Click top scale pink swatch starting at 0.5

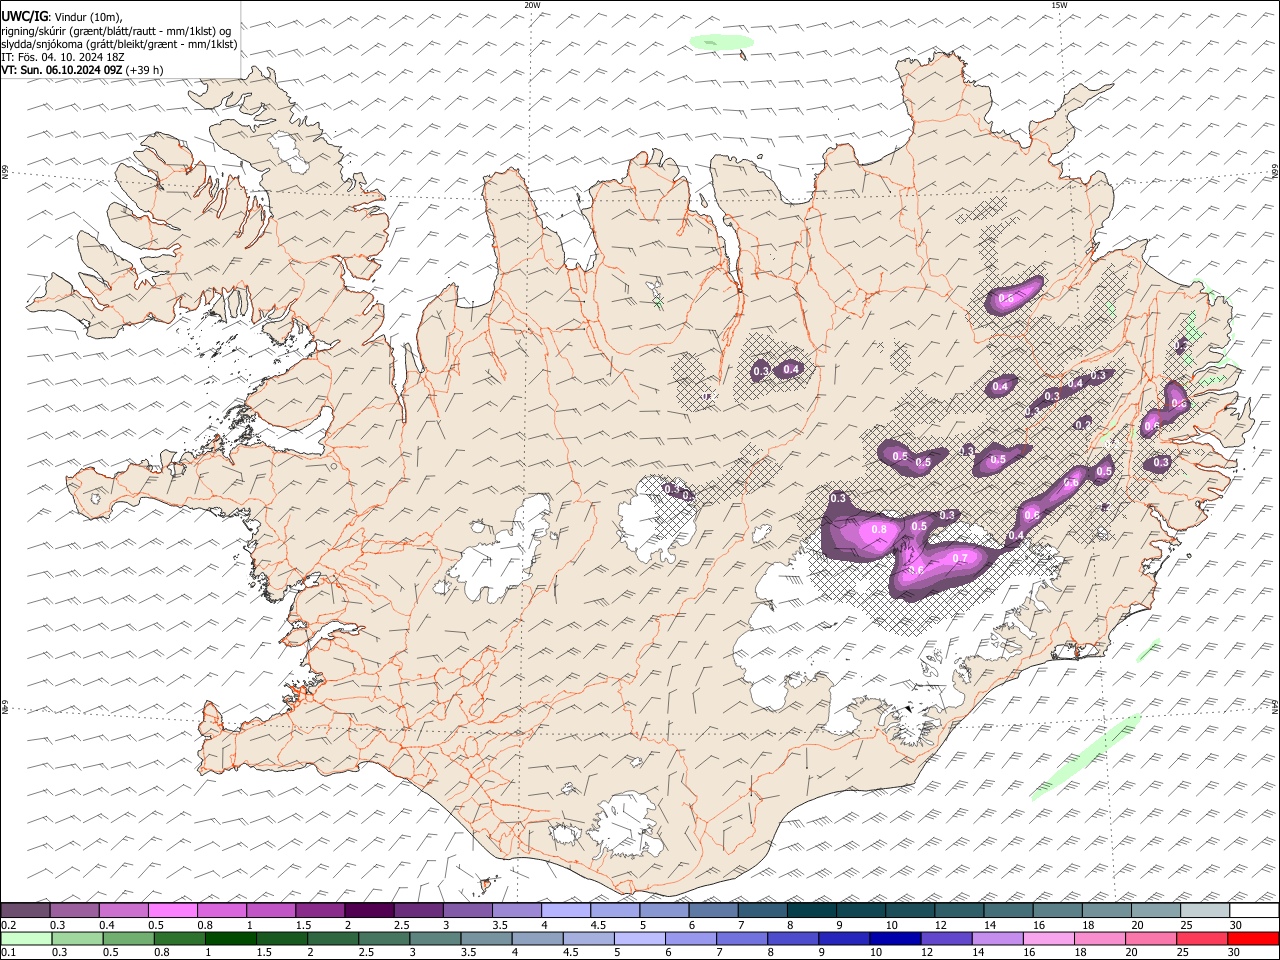(172, 911)
